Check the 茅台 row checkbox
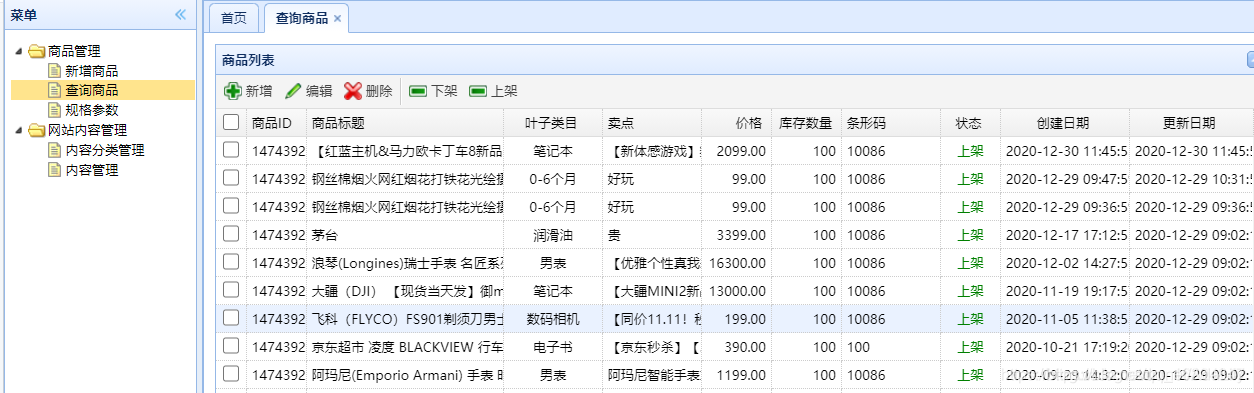1254x393 pixels. 231,234
